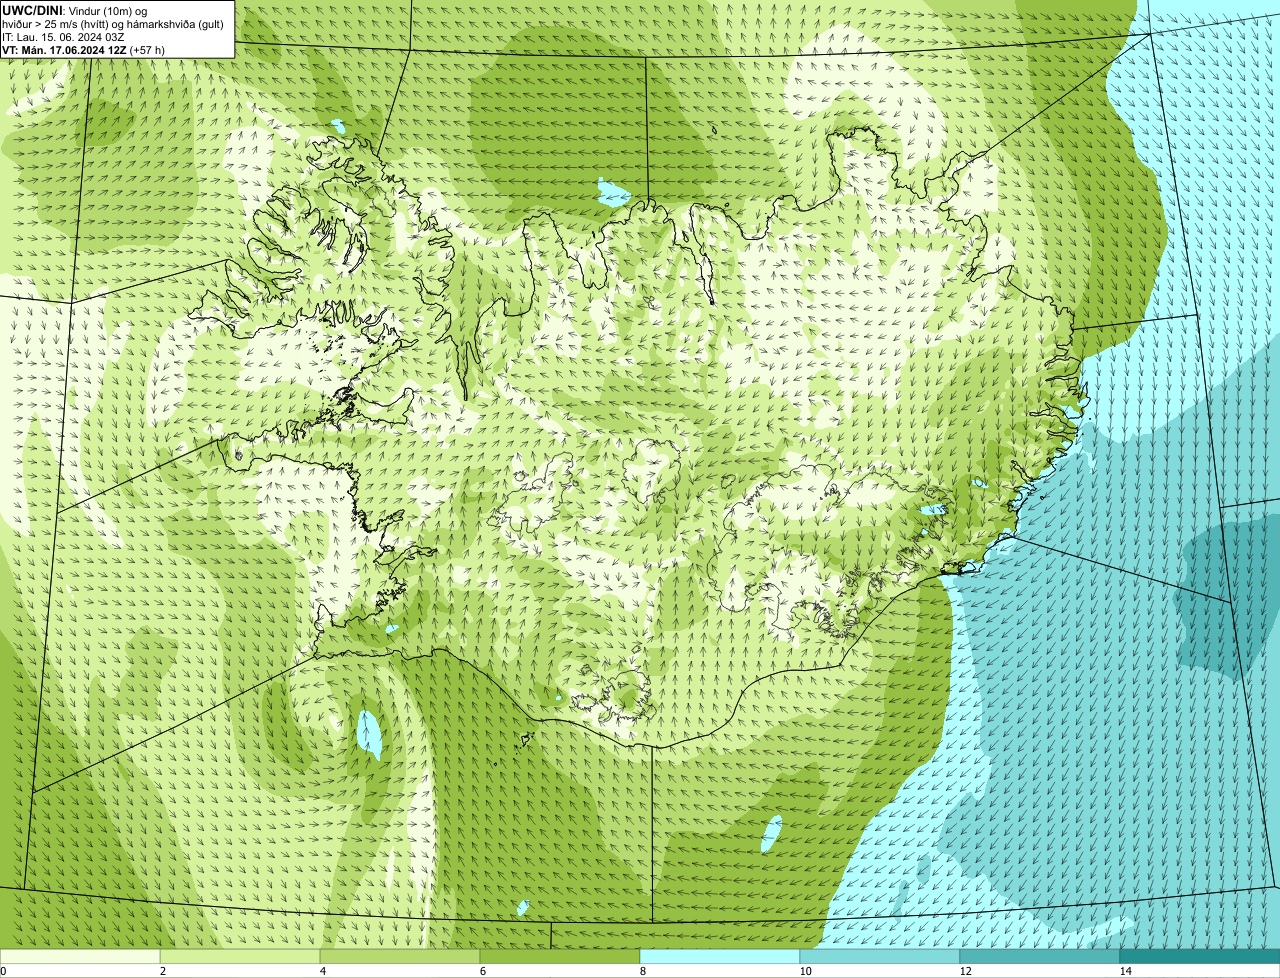Click the "14" label on the scale

point(1125,971)
